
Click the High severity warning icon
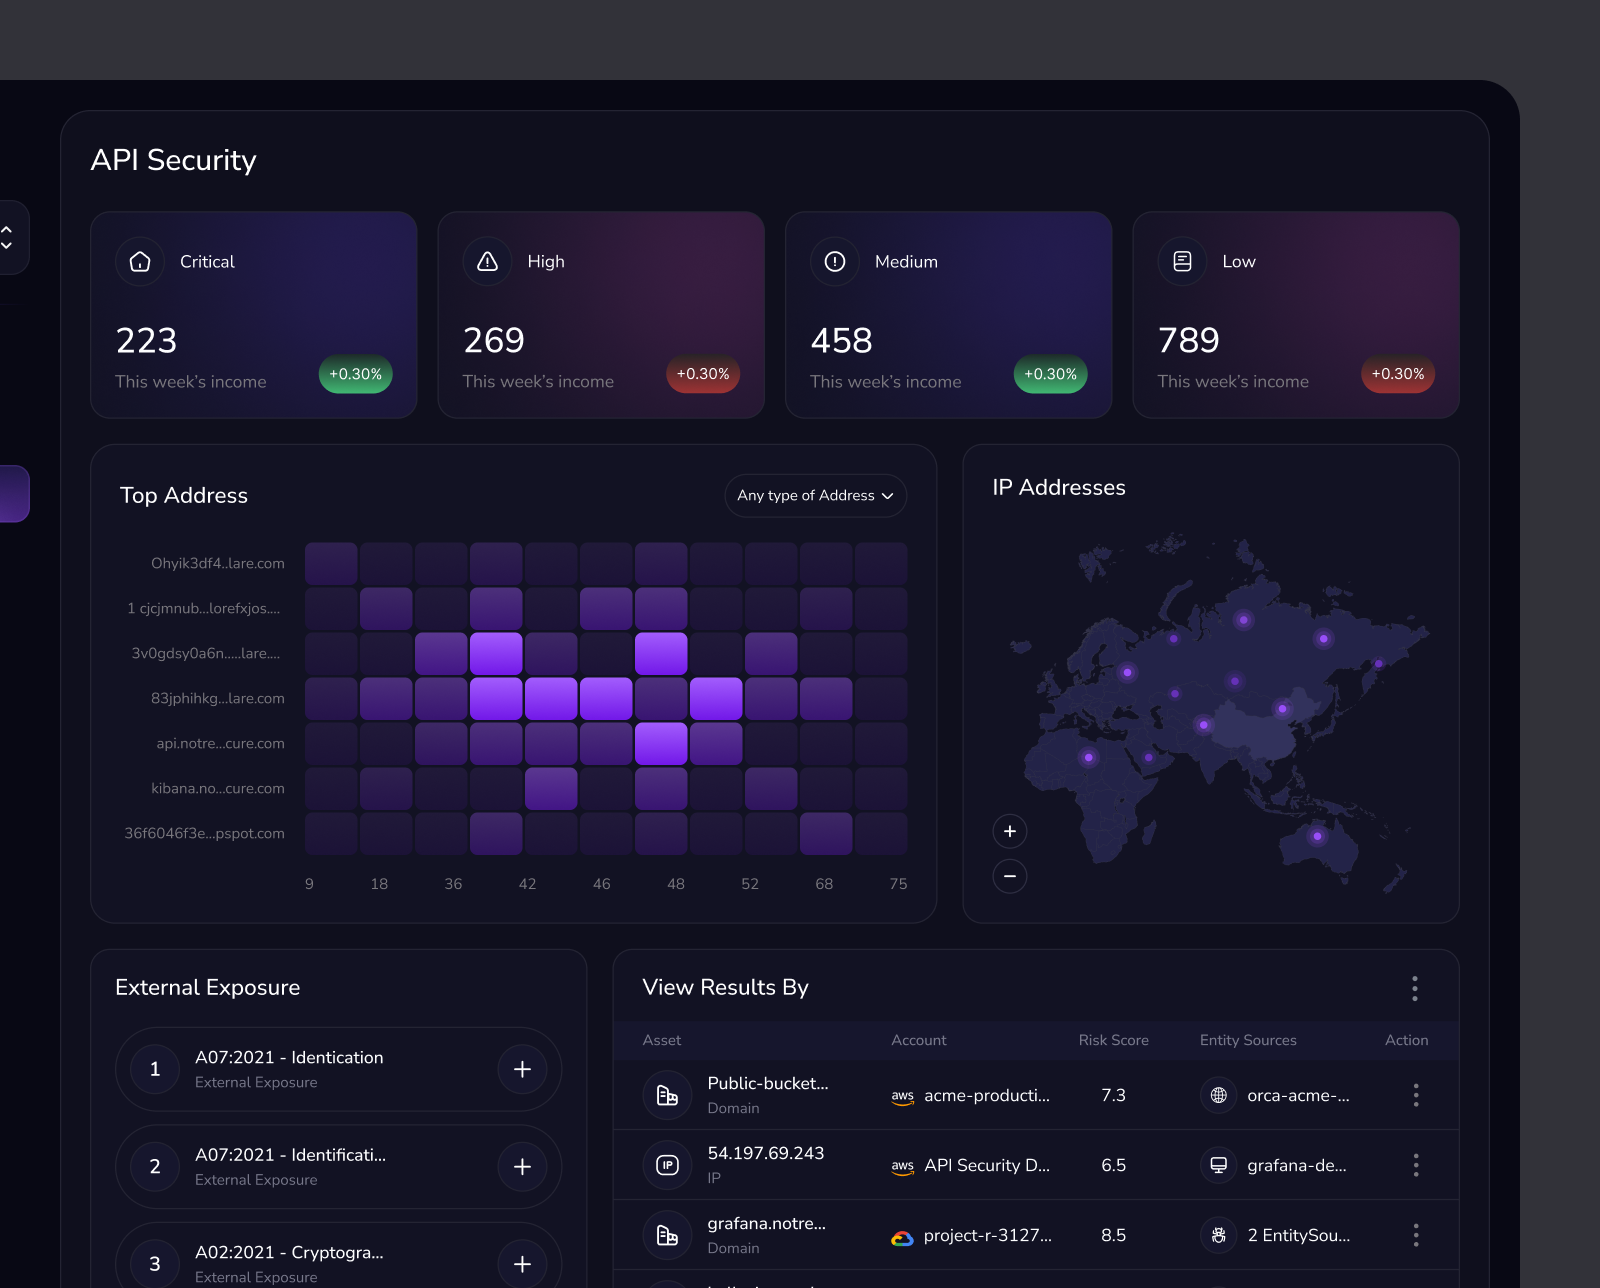click(487, 261)
